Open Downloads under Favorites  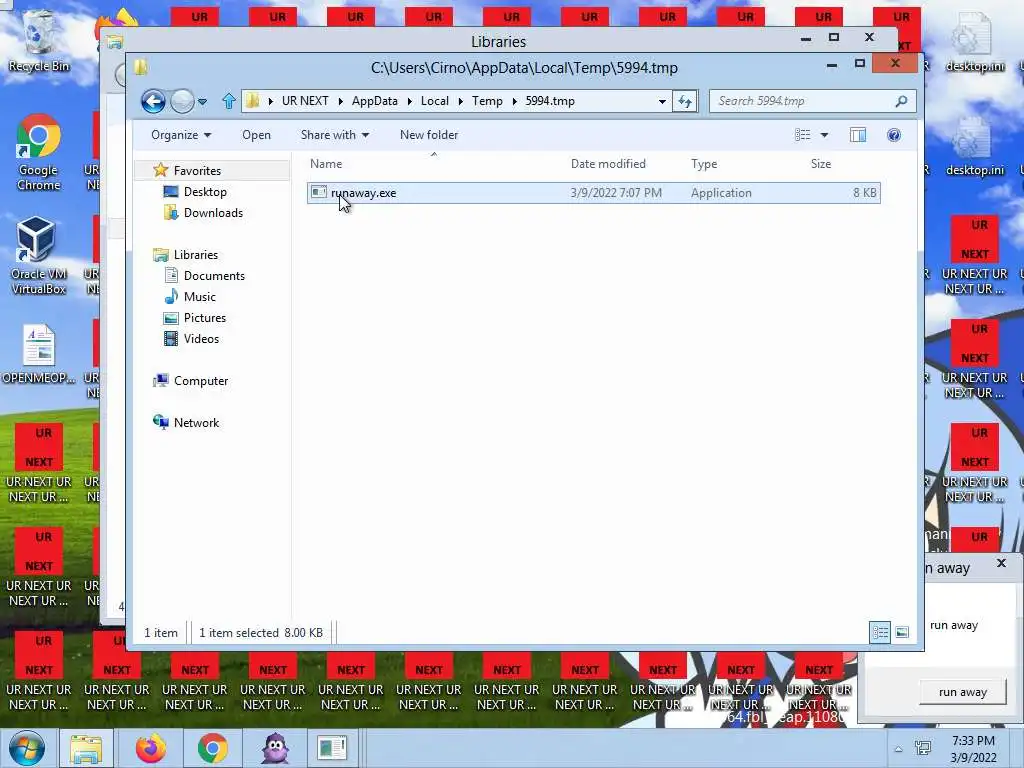coord(213,213)
